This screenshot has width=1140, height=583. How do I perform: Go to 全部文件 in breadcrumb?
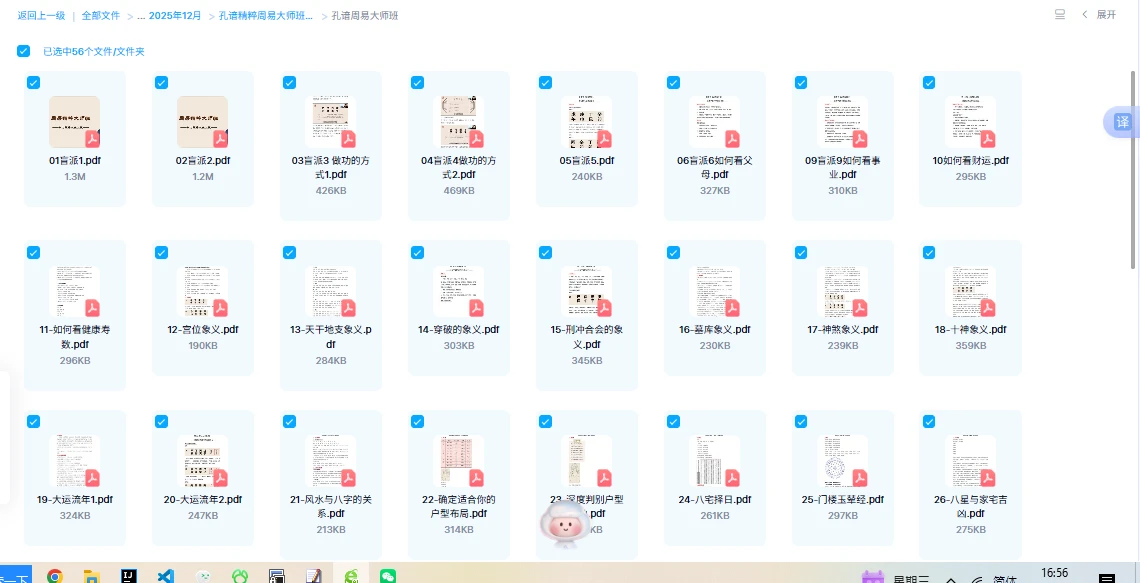pos(100,16)
